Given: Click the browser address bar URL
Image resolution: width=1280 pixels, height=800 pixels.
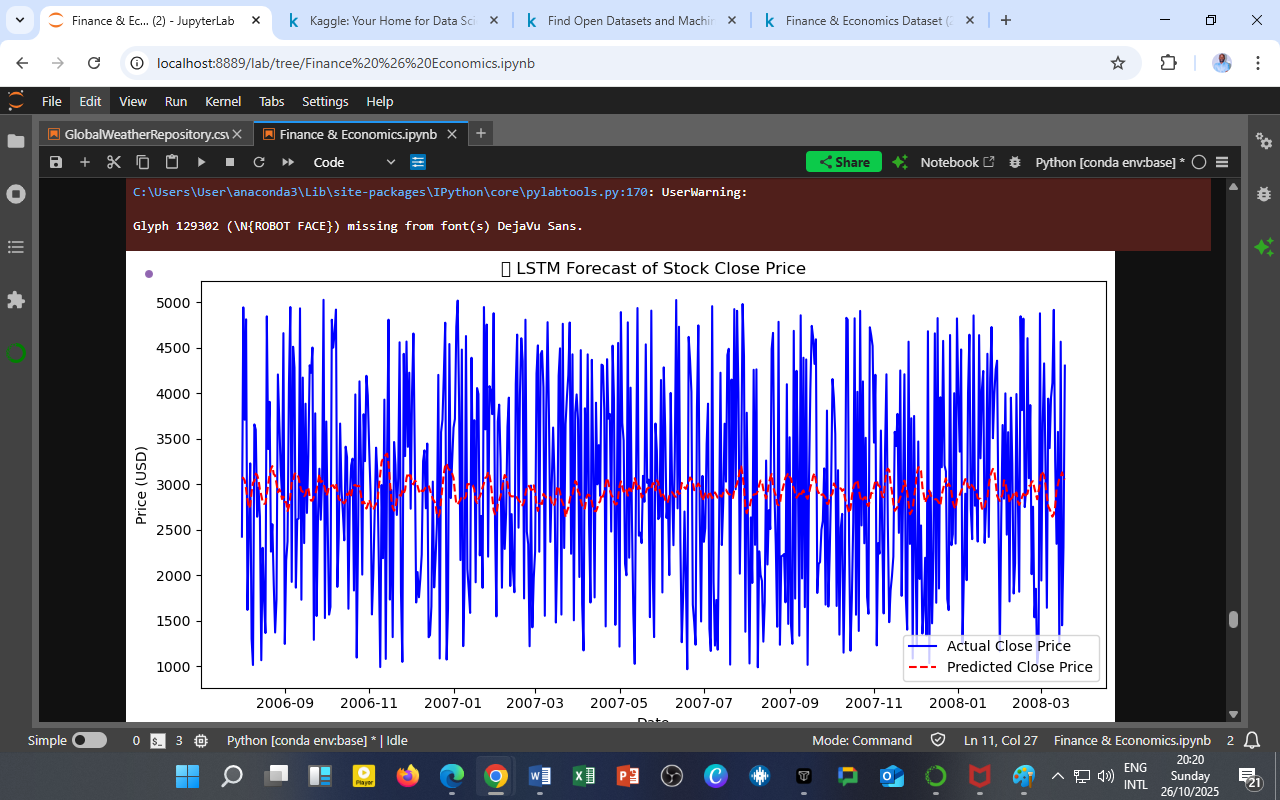Looking at the screenshot, I should [346, 63].
